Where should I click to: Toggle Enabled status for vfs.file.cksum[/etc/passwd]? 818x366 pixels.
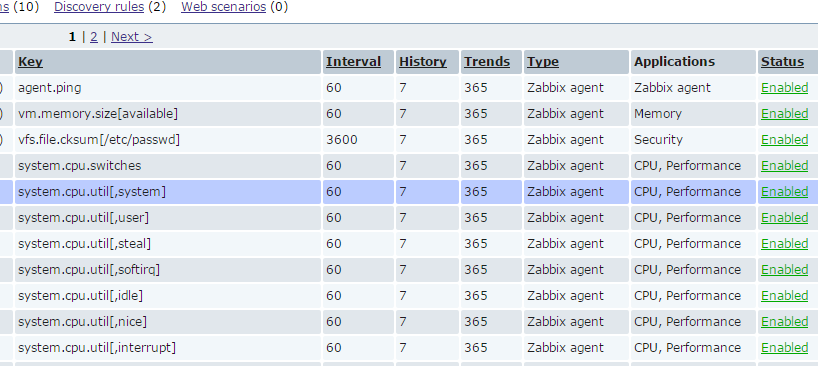coord(784,140)
